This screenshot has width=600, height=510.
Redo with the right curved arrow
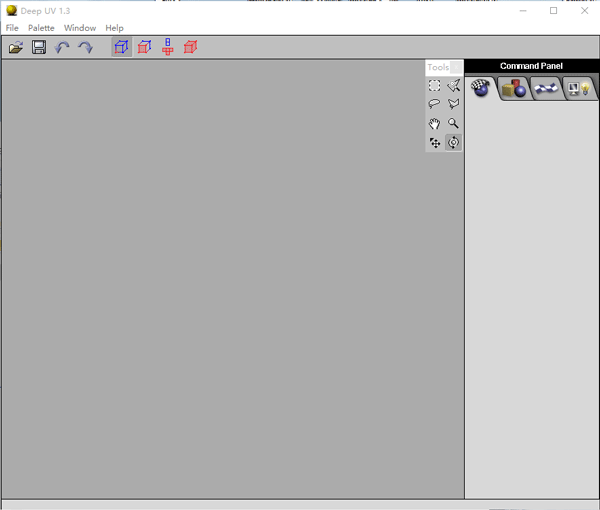pos(85,47)
